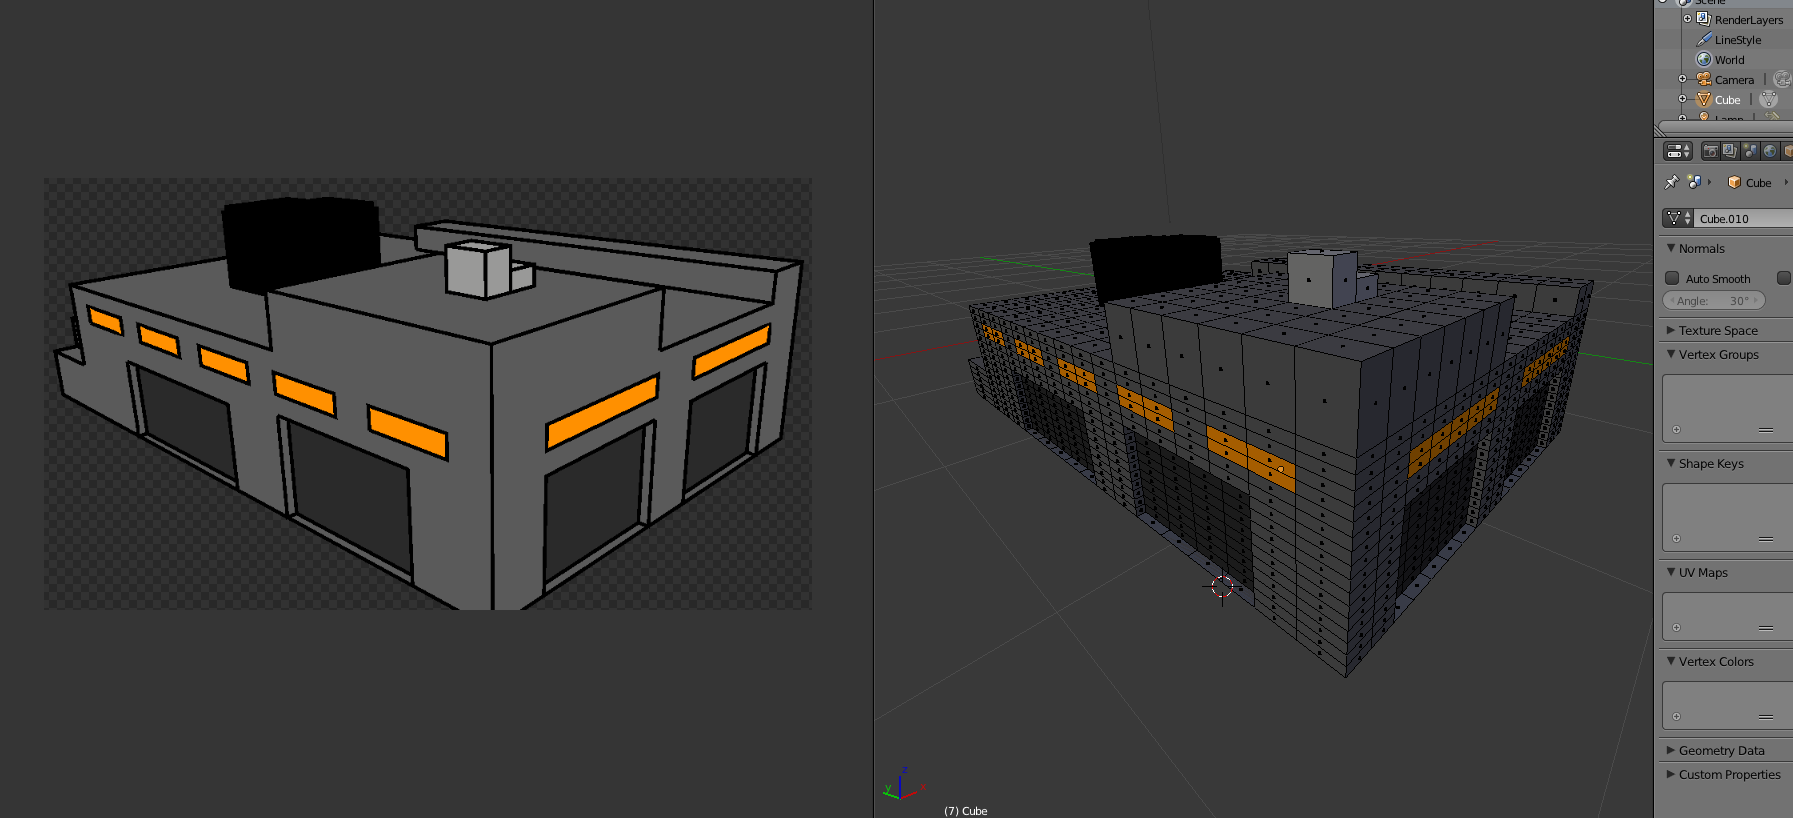Click the Auto Smooth Angle field

point(1713,301)
